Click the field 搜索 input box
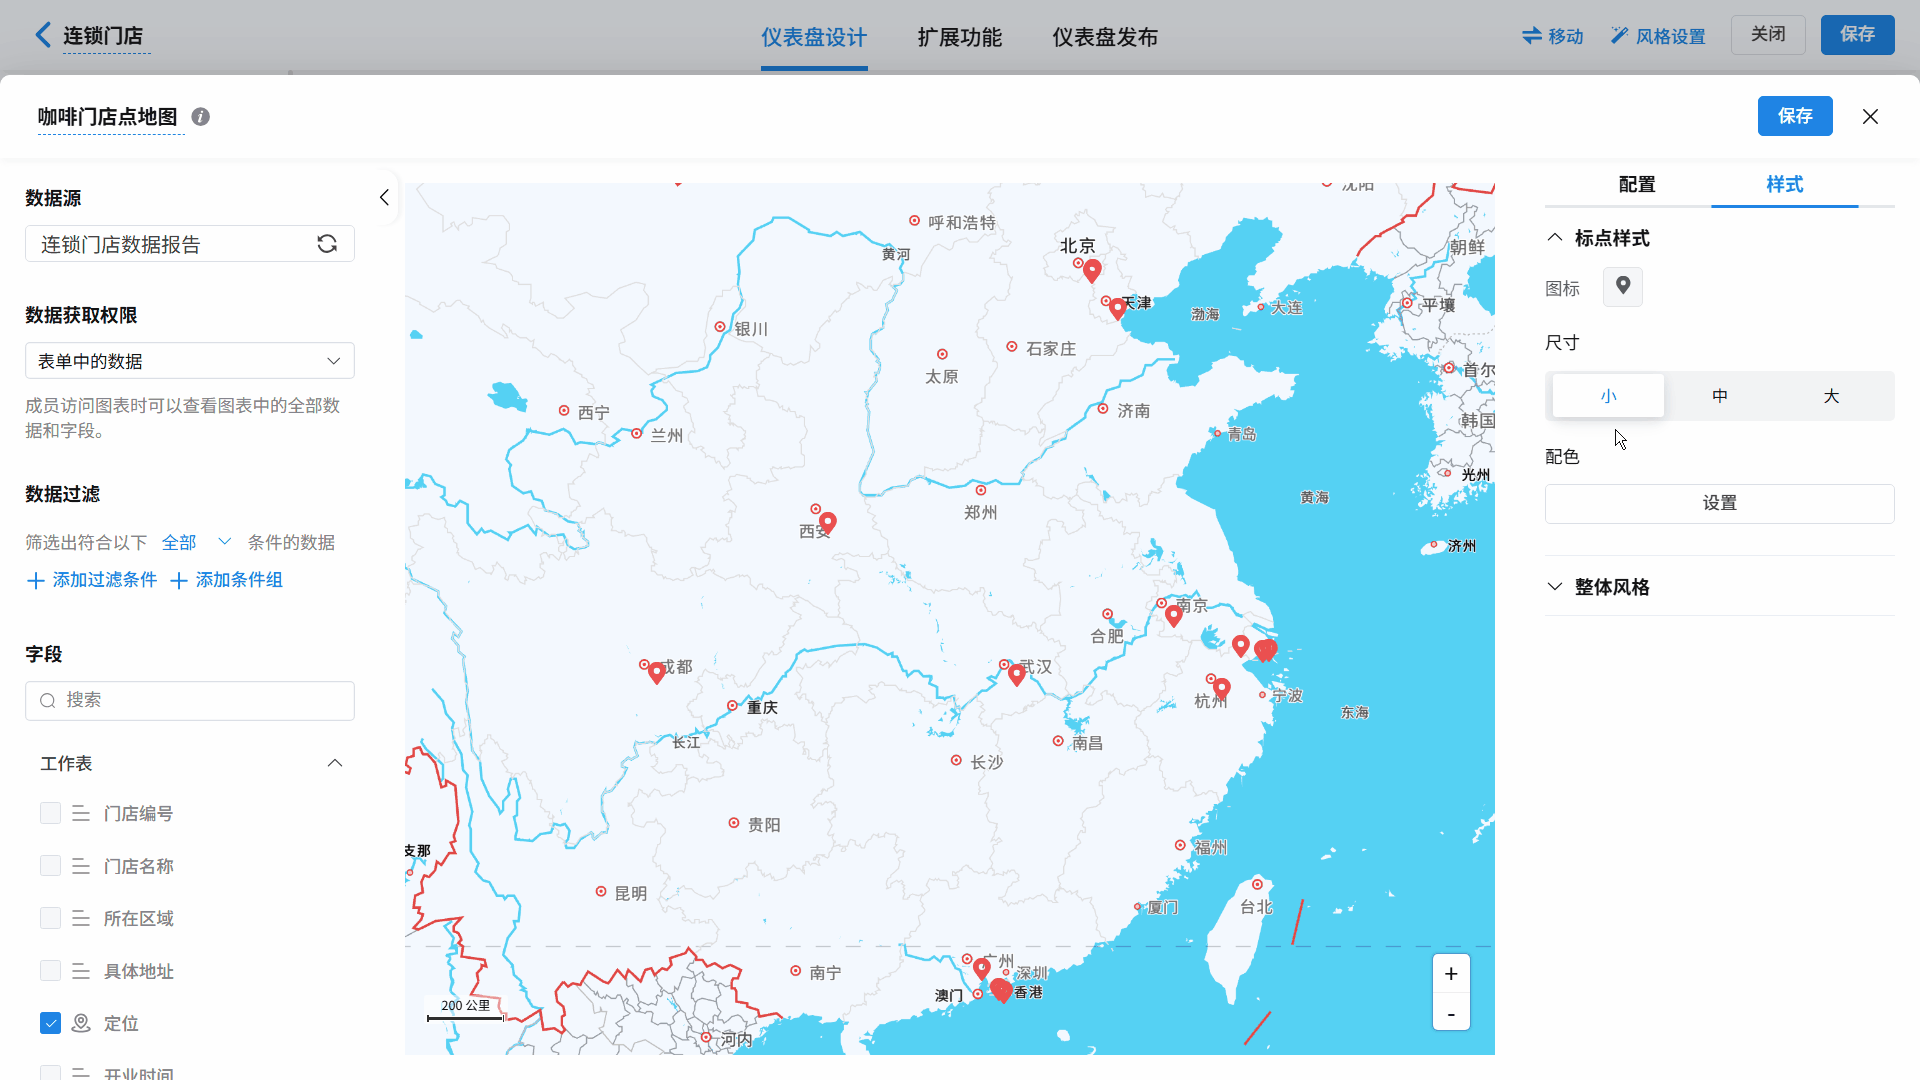 tap(190, 700)
